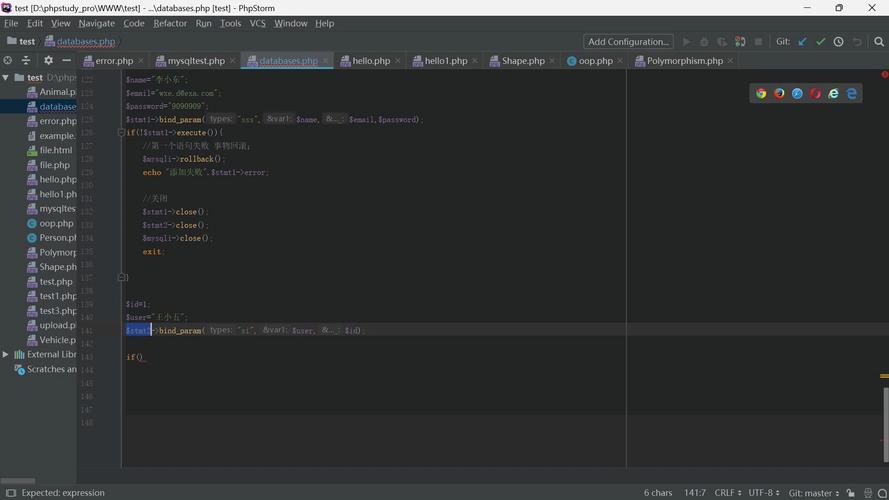Toggle code fold marker at the if line

click(121, 133)
